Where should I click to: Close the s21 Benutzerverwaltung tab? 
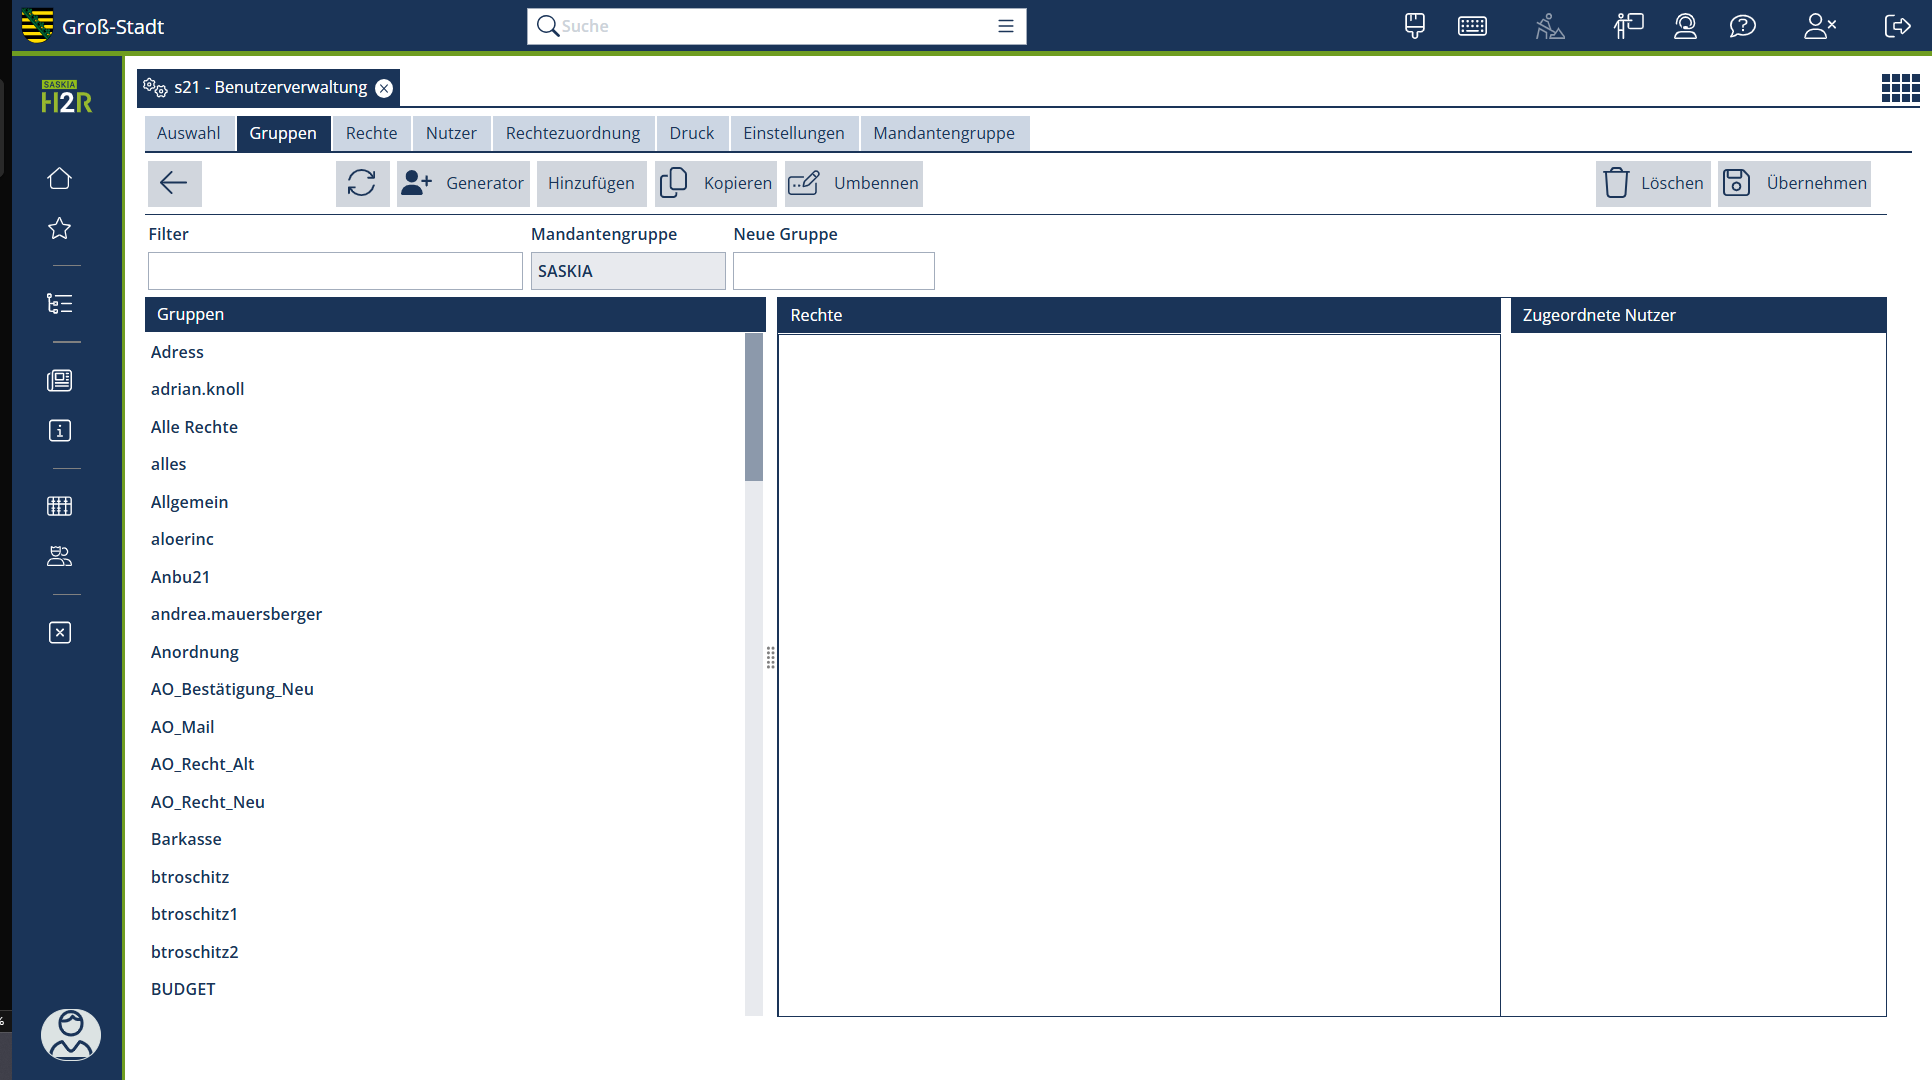click(384, 88)
